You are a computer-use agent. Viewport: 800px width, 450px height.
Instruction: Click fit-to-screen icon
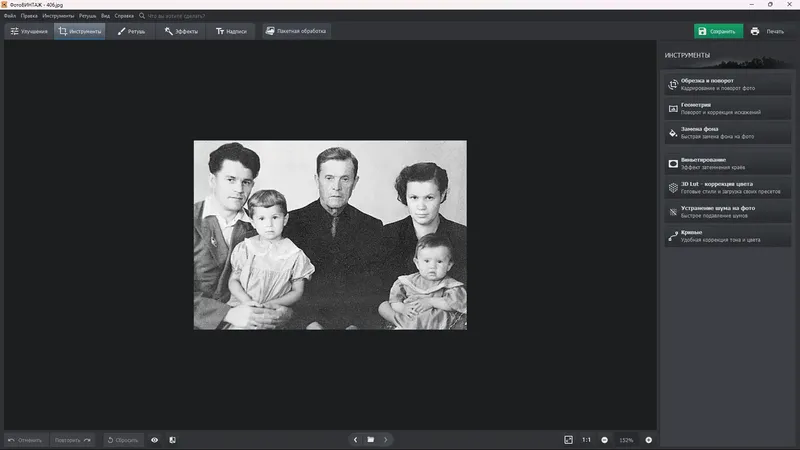click(568, 440)
